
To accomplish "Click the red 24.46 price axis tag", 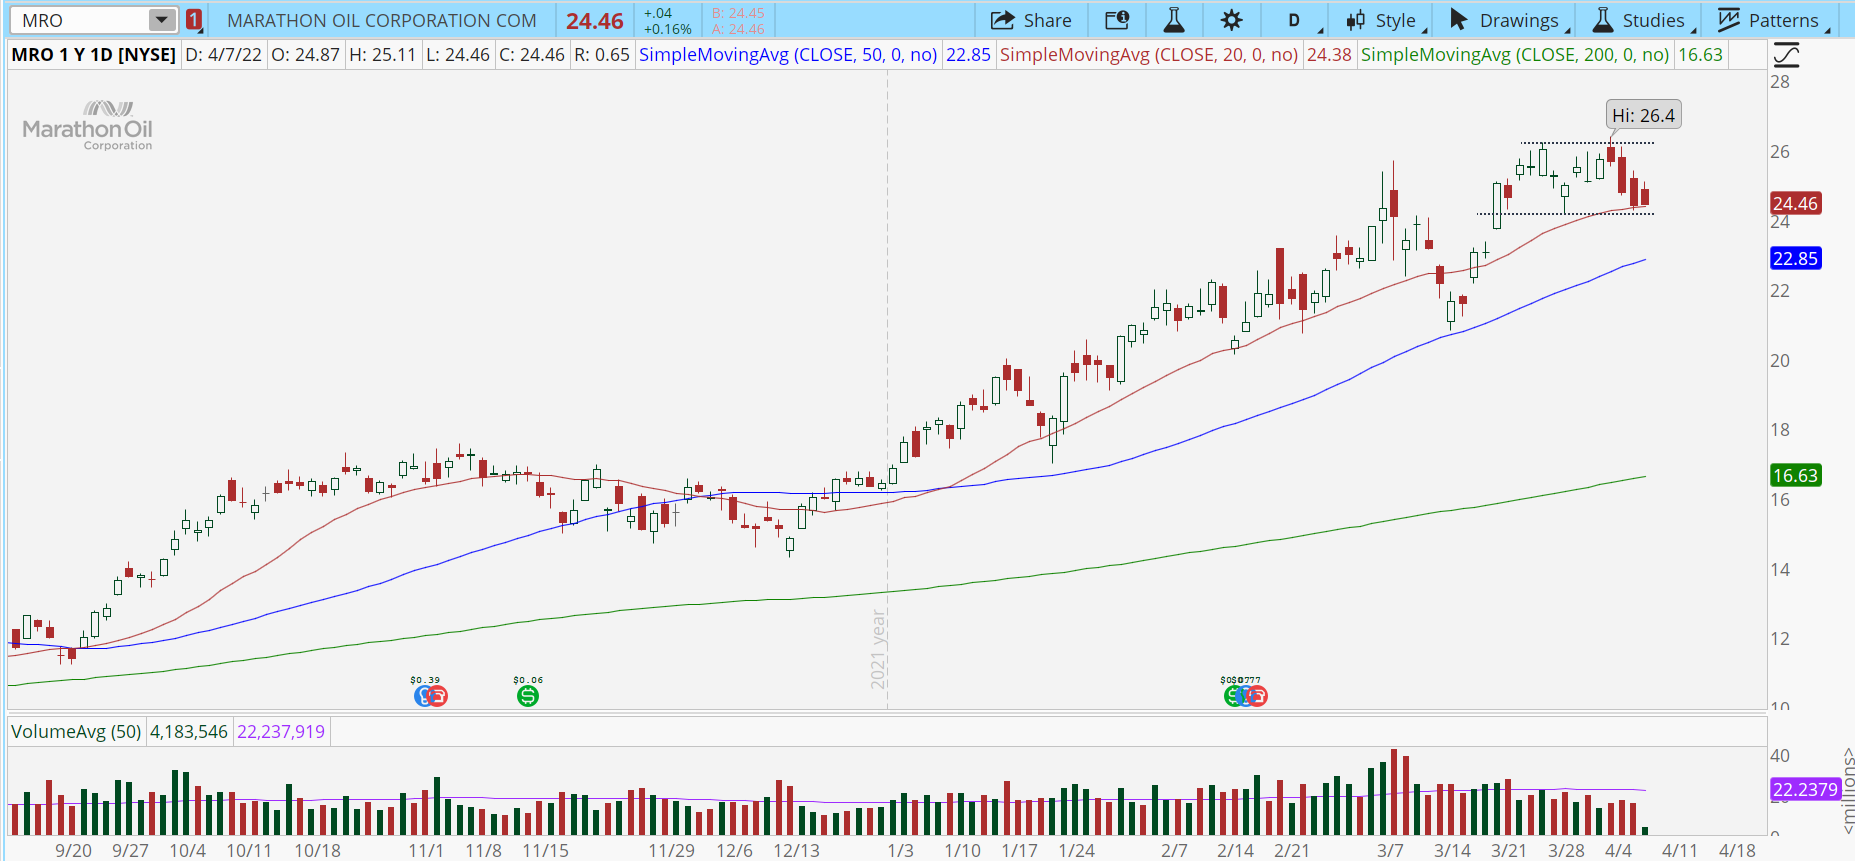I will point(1795,203).
